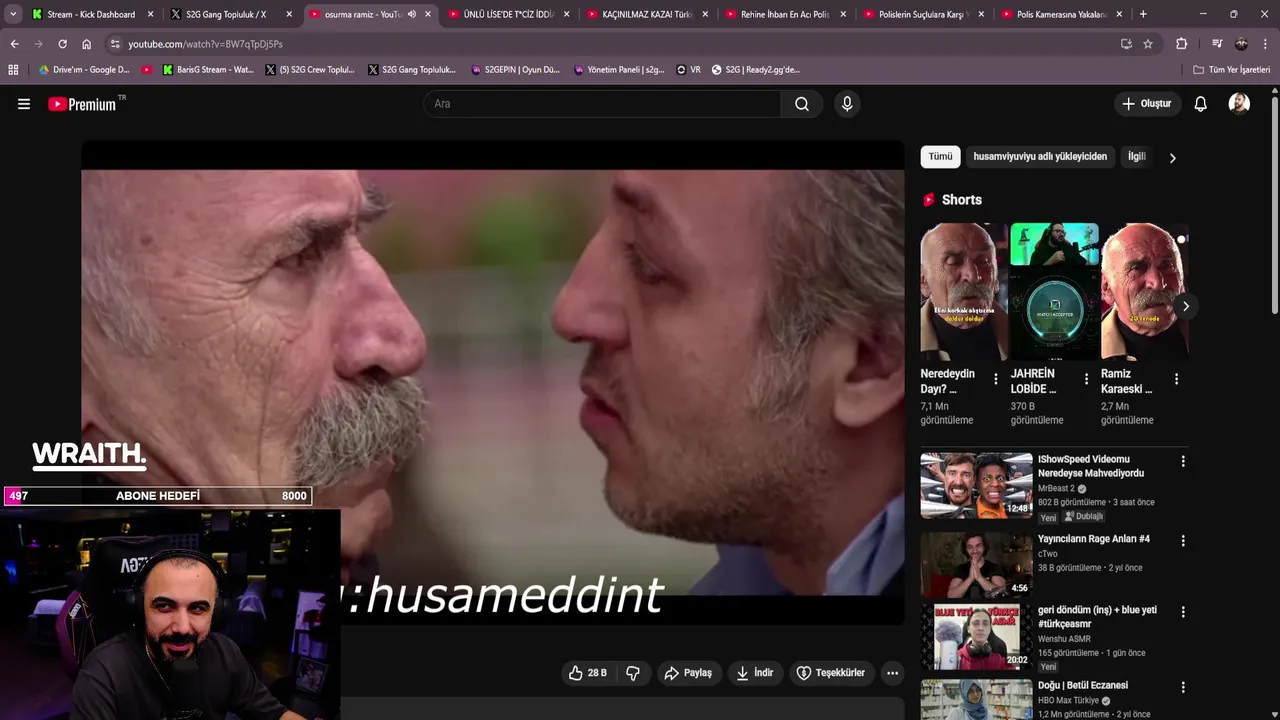
Task: Open the BarisG Stream bookmark
Action: click(x=207, y=70)
